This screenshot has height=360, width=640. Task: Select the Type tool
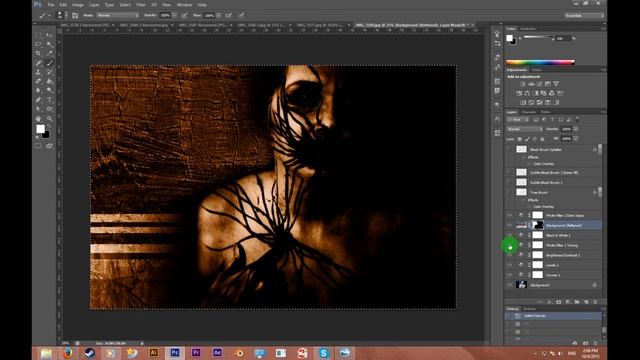click(49, 100)
